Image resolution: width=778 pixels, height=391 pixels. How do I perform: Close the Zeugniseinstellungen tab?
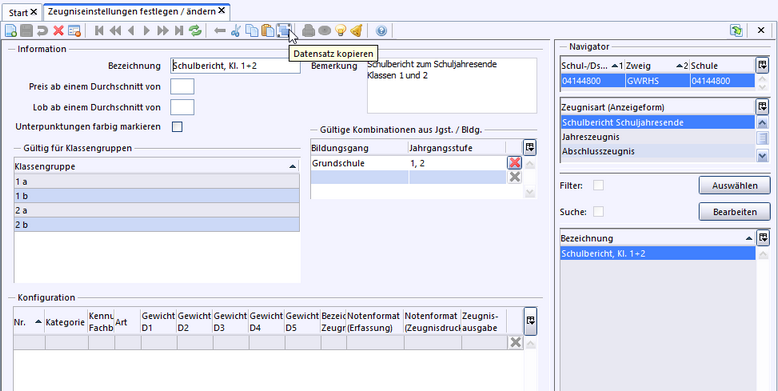pyautogui.click(x=221, y=11)
